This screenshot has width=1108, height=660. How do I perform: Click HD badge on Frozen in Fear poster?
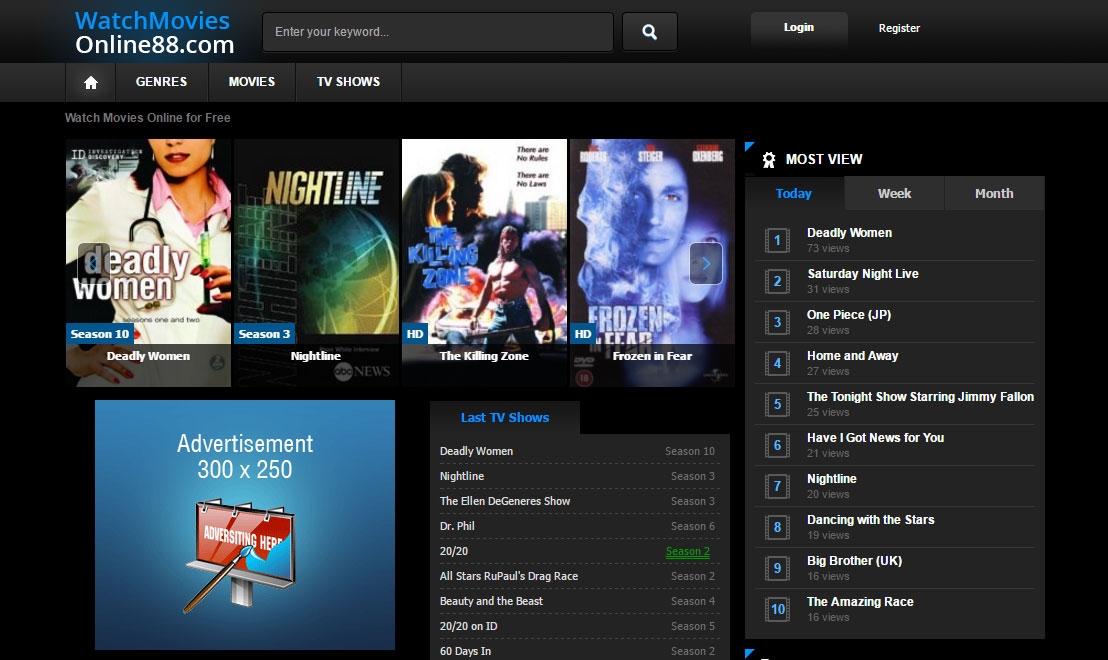[x=583, y=334]
